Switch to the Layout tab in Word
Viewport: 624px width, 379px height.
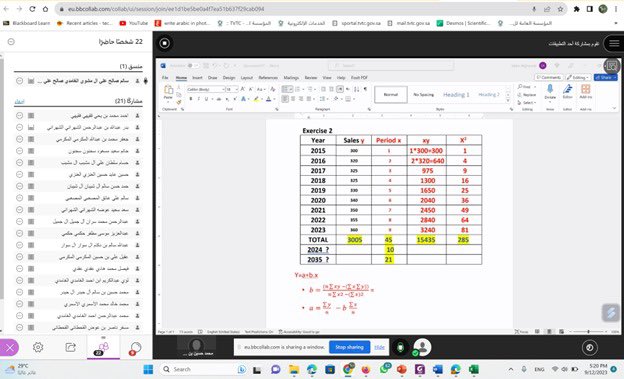(247, 78)
